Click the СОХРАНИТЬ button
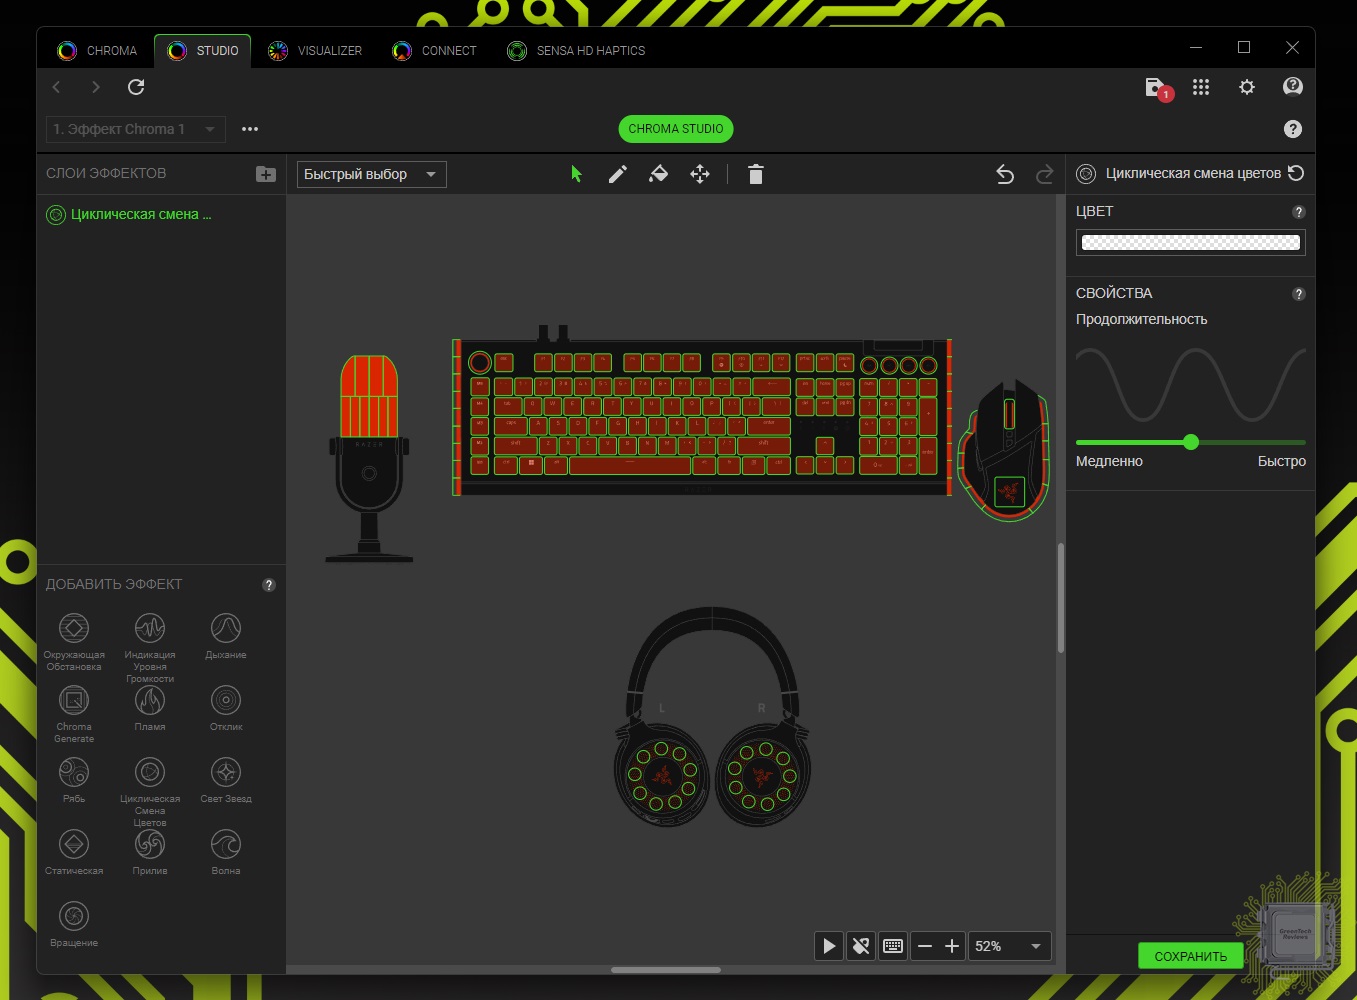Image resolution: width=1357 pixels, height=1000 pixels. 1190,956
